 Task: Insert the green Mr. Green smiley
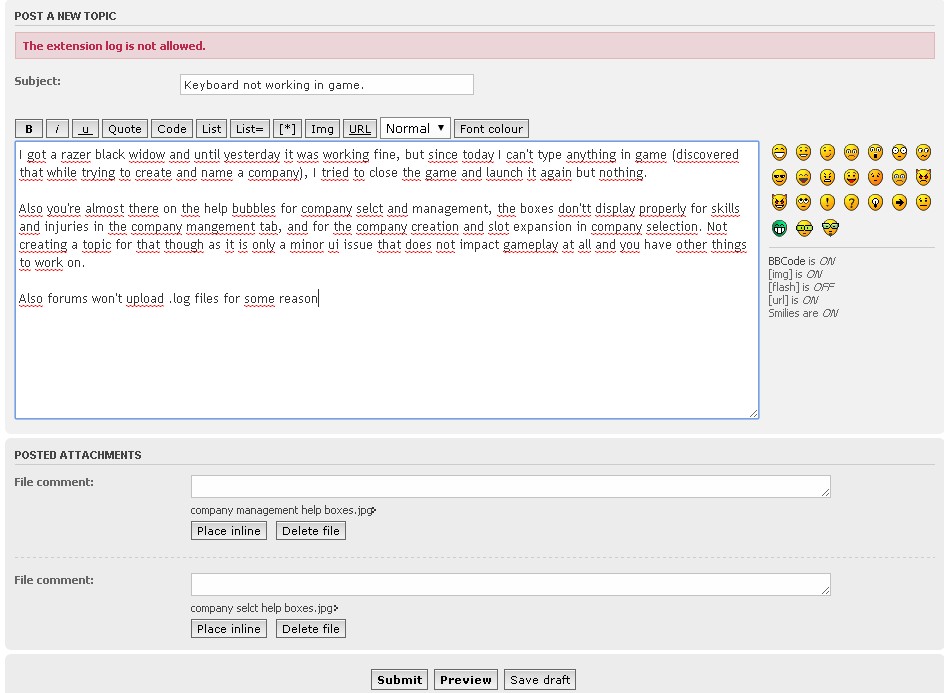pos(780,227)
